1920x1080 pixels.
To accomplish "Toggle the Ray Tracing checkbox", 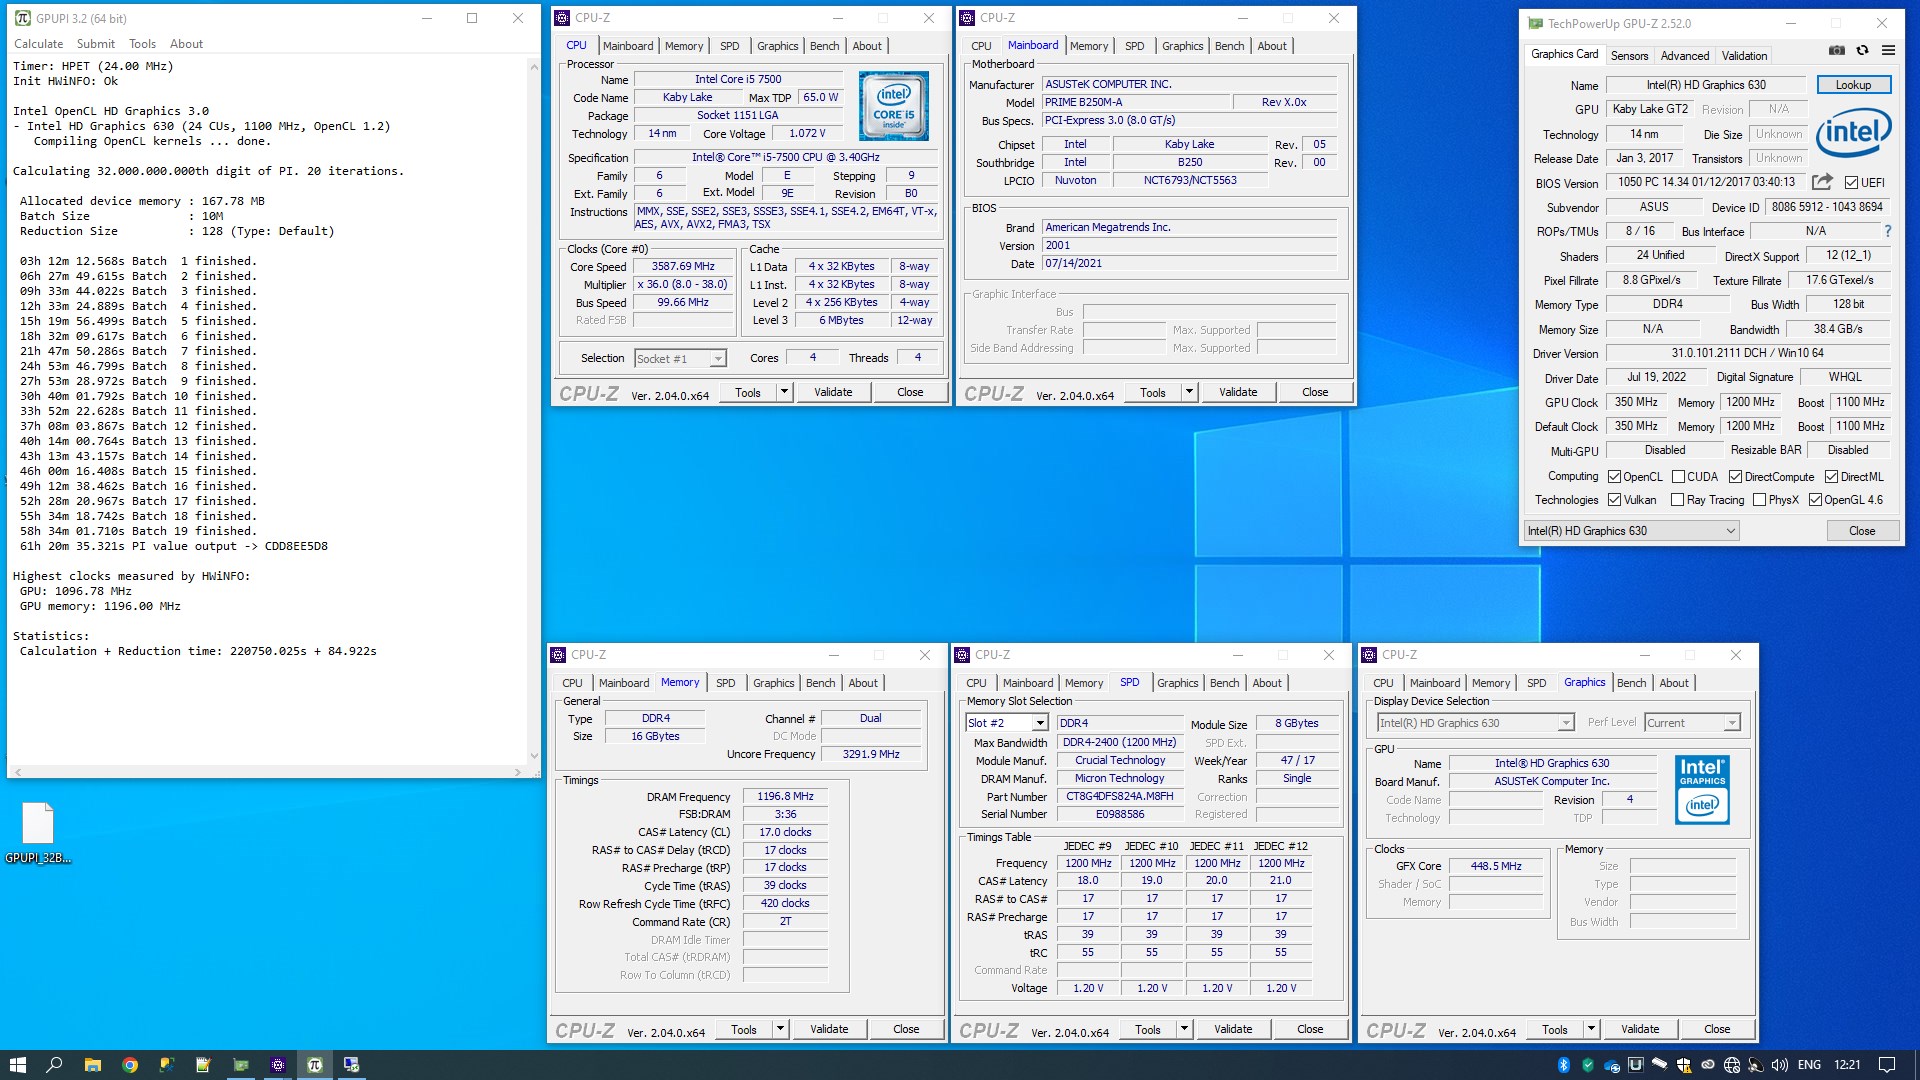I will click(1678, 500).
